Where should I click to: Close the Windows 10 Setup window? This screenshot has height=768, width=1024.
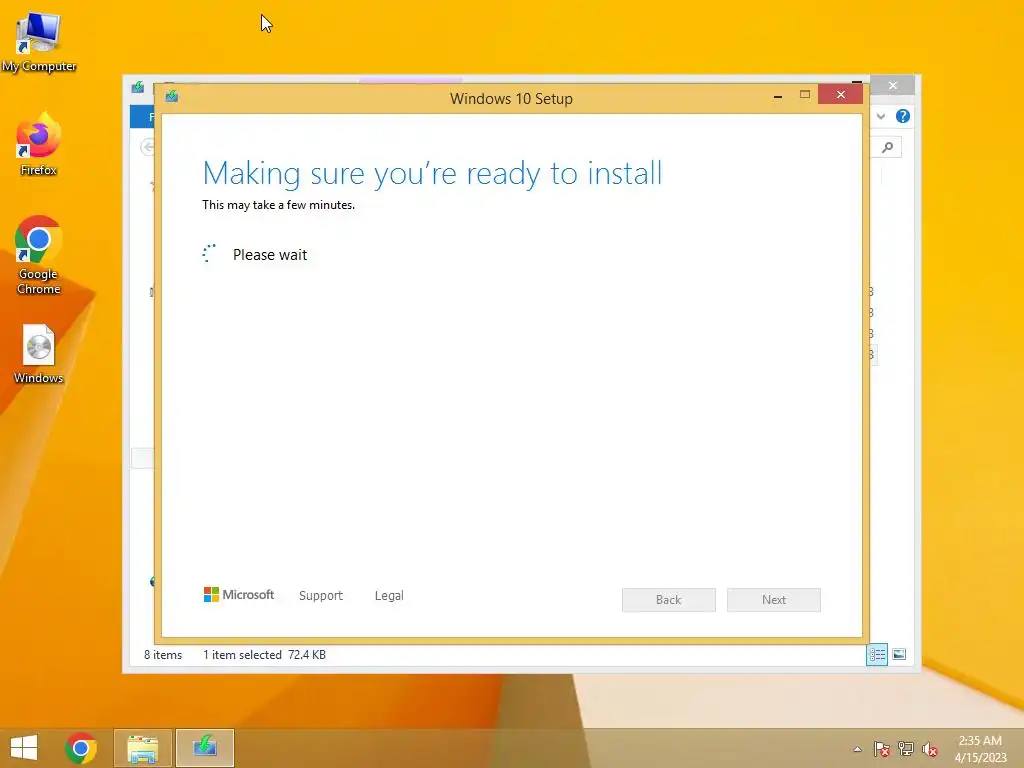(x=840, y=95)
